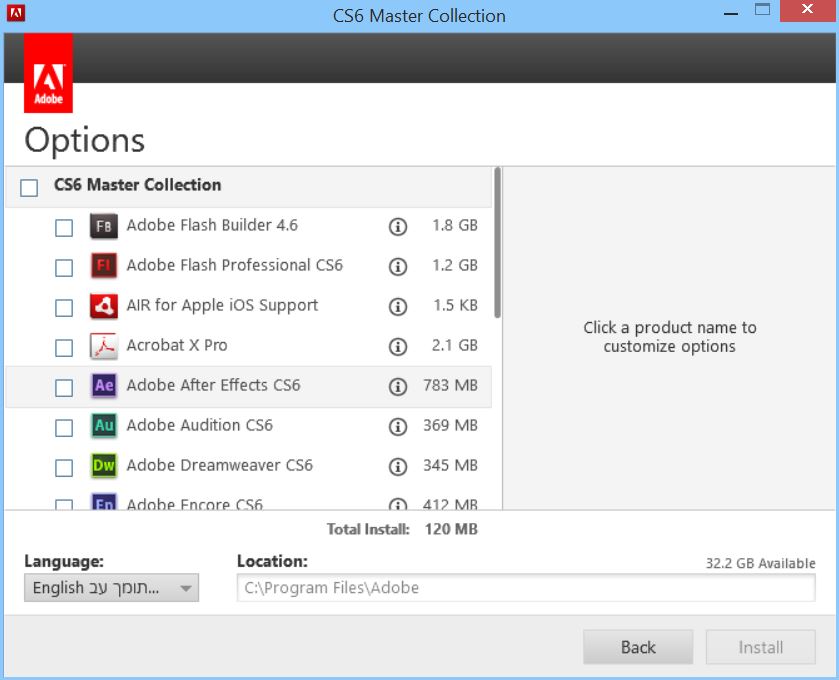
Task: Click the Flash Builder FB icon
Action: click(x=104, y=226)
